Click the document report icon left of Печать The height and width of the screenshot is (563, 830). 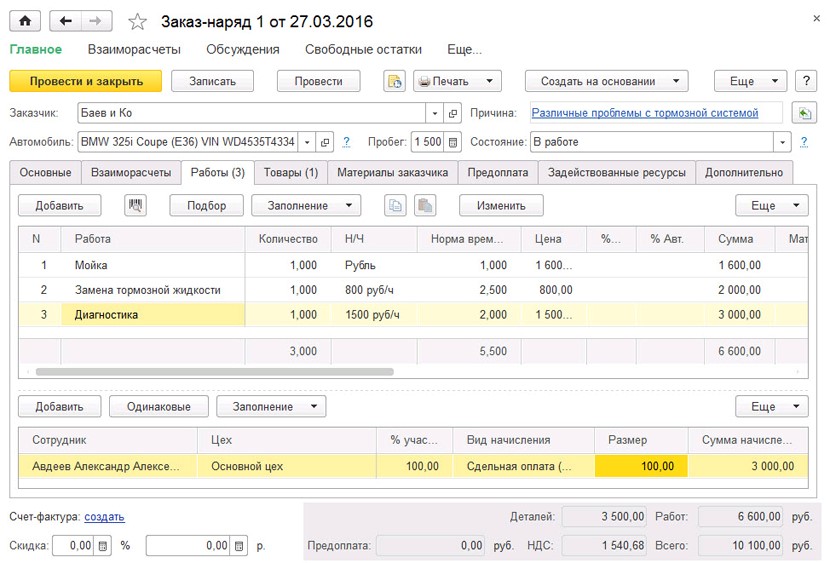[394, 81]
